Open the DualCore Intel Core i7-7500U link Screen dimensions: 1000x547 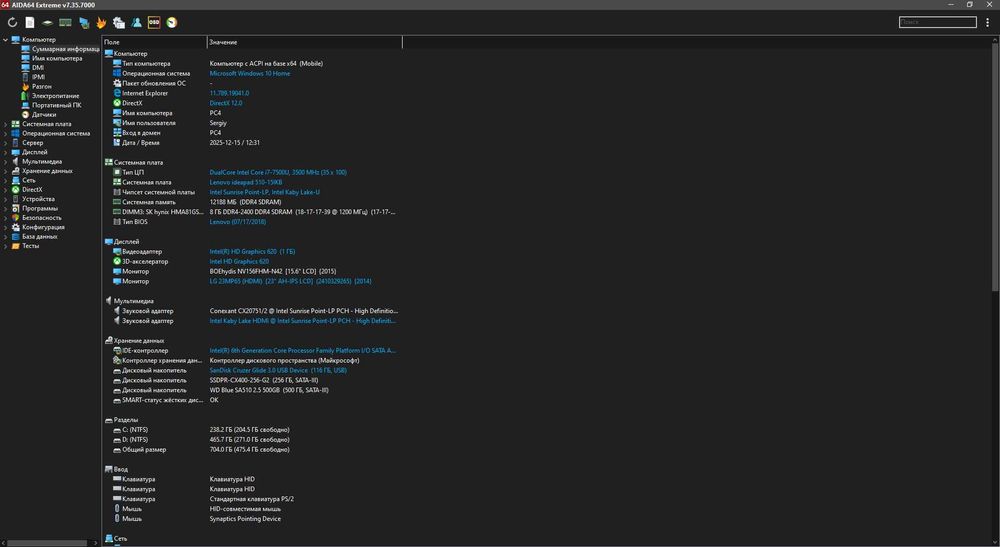278,172
